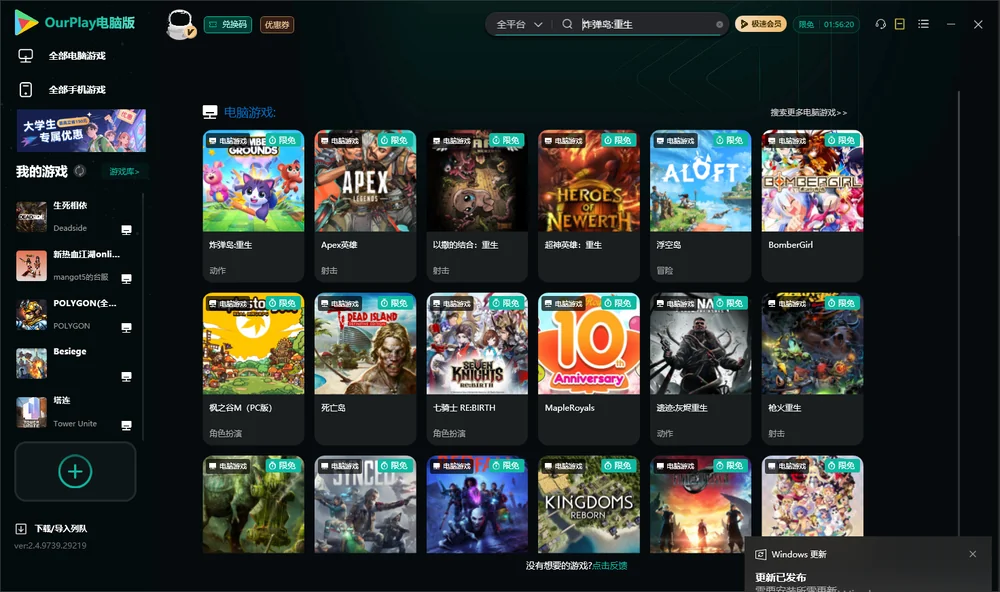The height and width of the screenshot is (592, 1000).
Task: Click the MapleRoyals game title text
Action: click(570, 408)
